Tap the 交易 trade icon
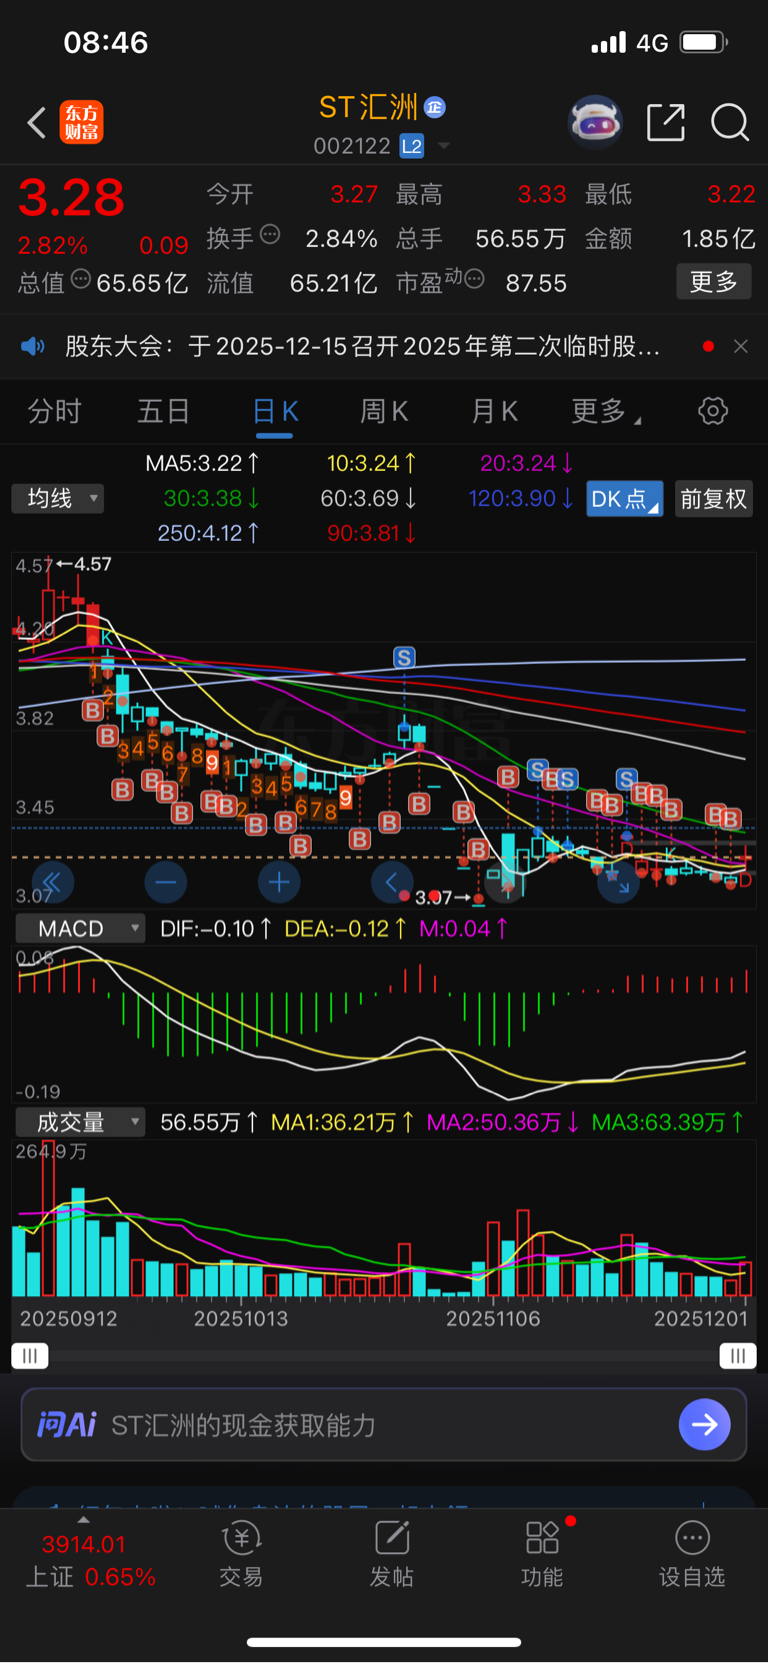The height and width of the screenshot is (1663, 768). (241, 1555)
